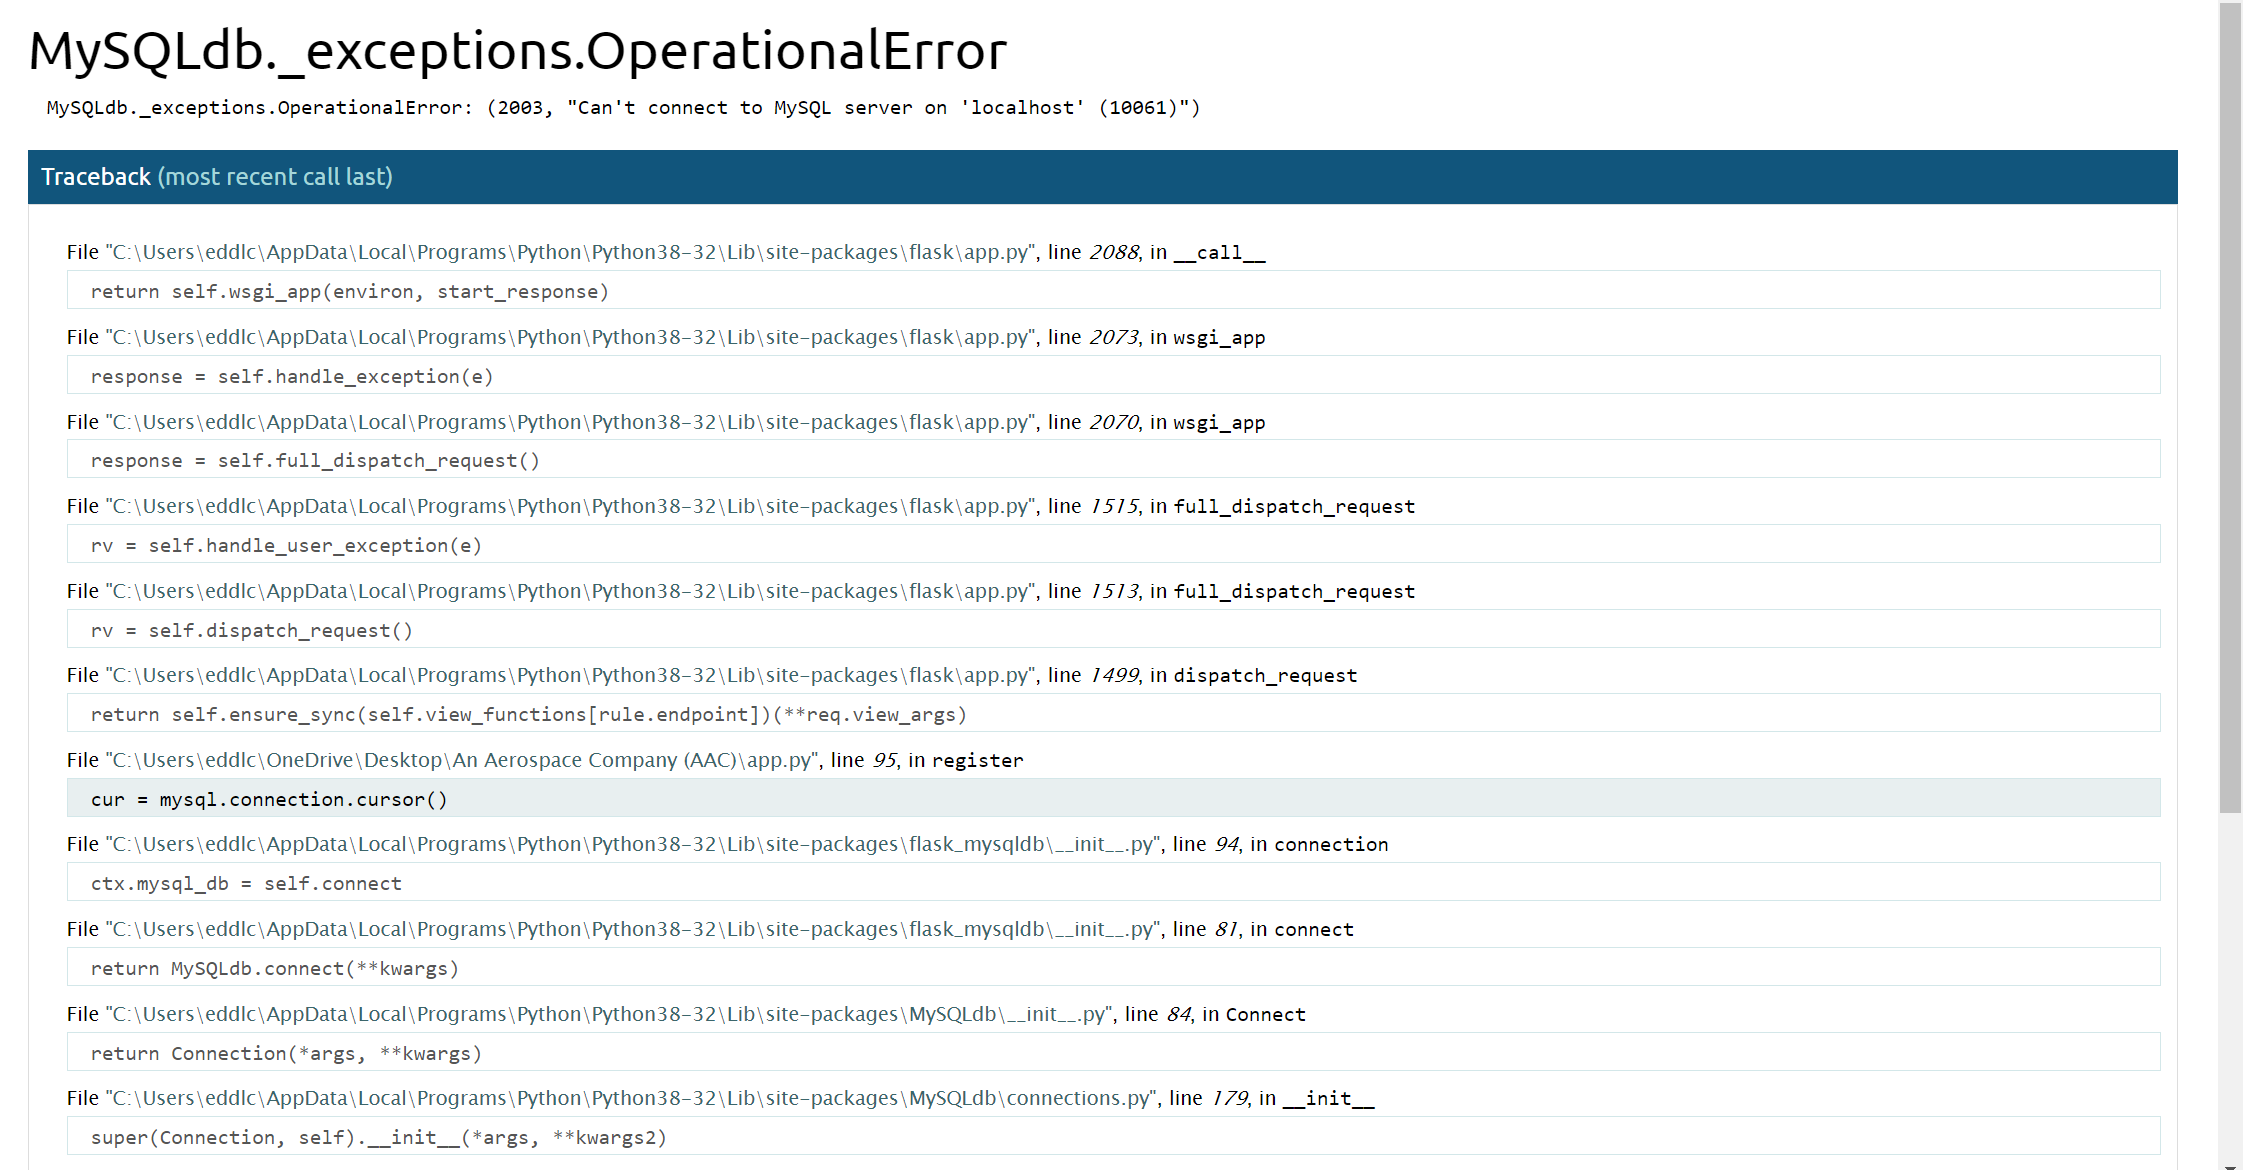Click highlighted line cur = mysql.connection.cursor()

1113,799
